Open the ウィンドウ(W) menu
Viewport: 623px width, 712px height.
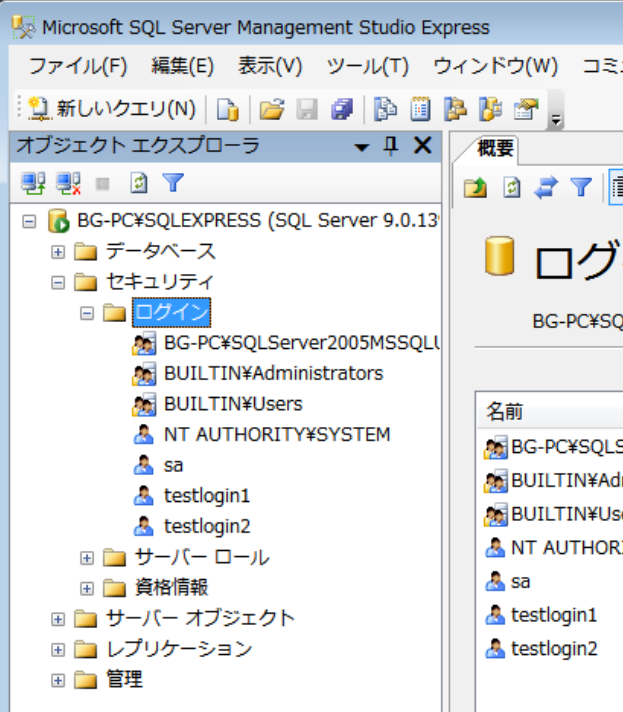[495, 66]
